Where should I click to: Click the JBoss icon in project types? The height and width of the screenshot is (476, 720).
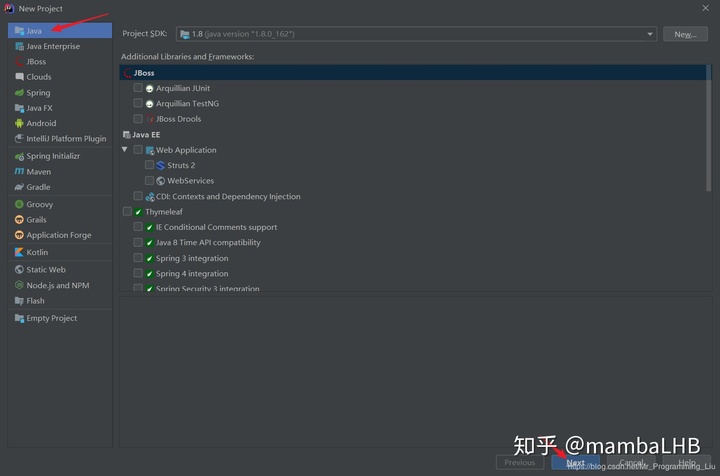point(19,62)
